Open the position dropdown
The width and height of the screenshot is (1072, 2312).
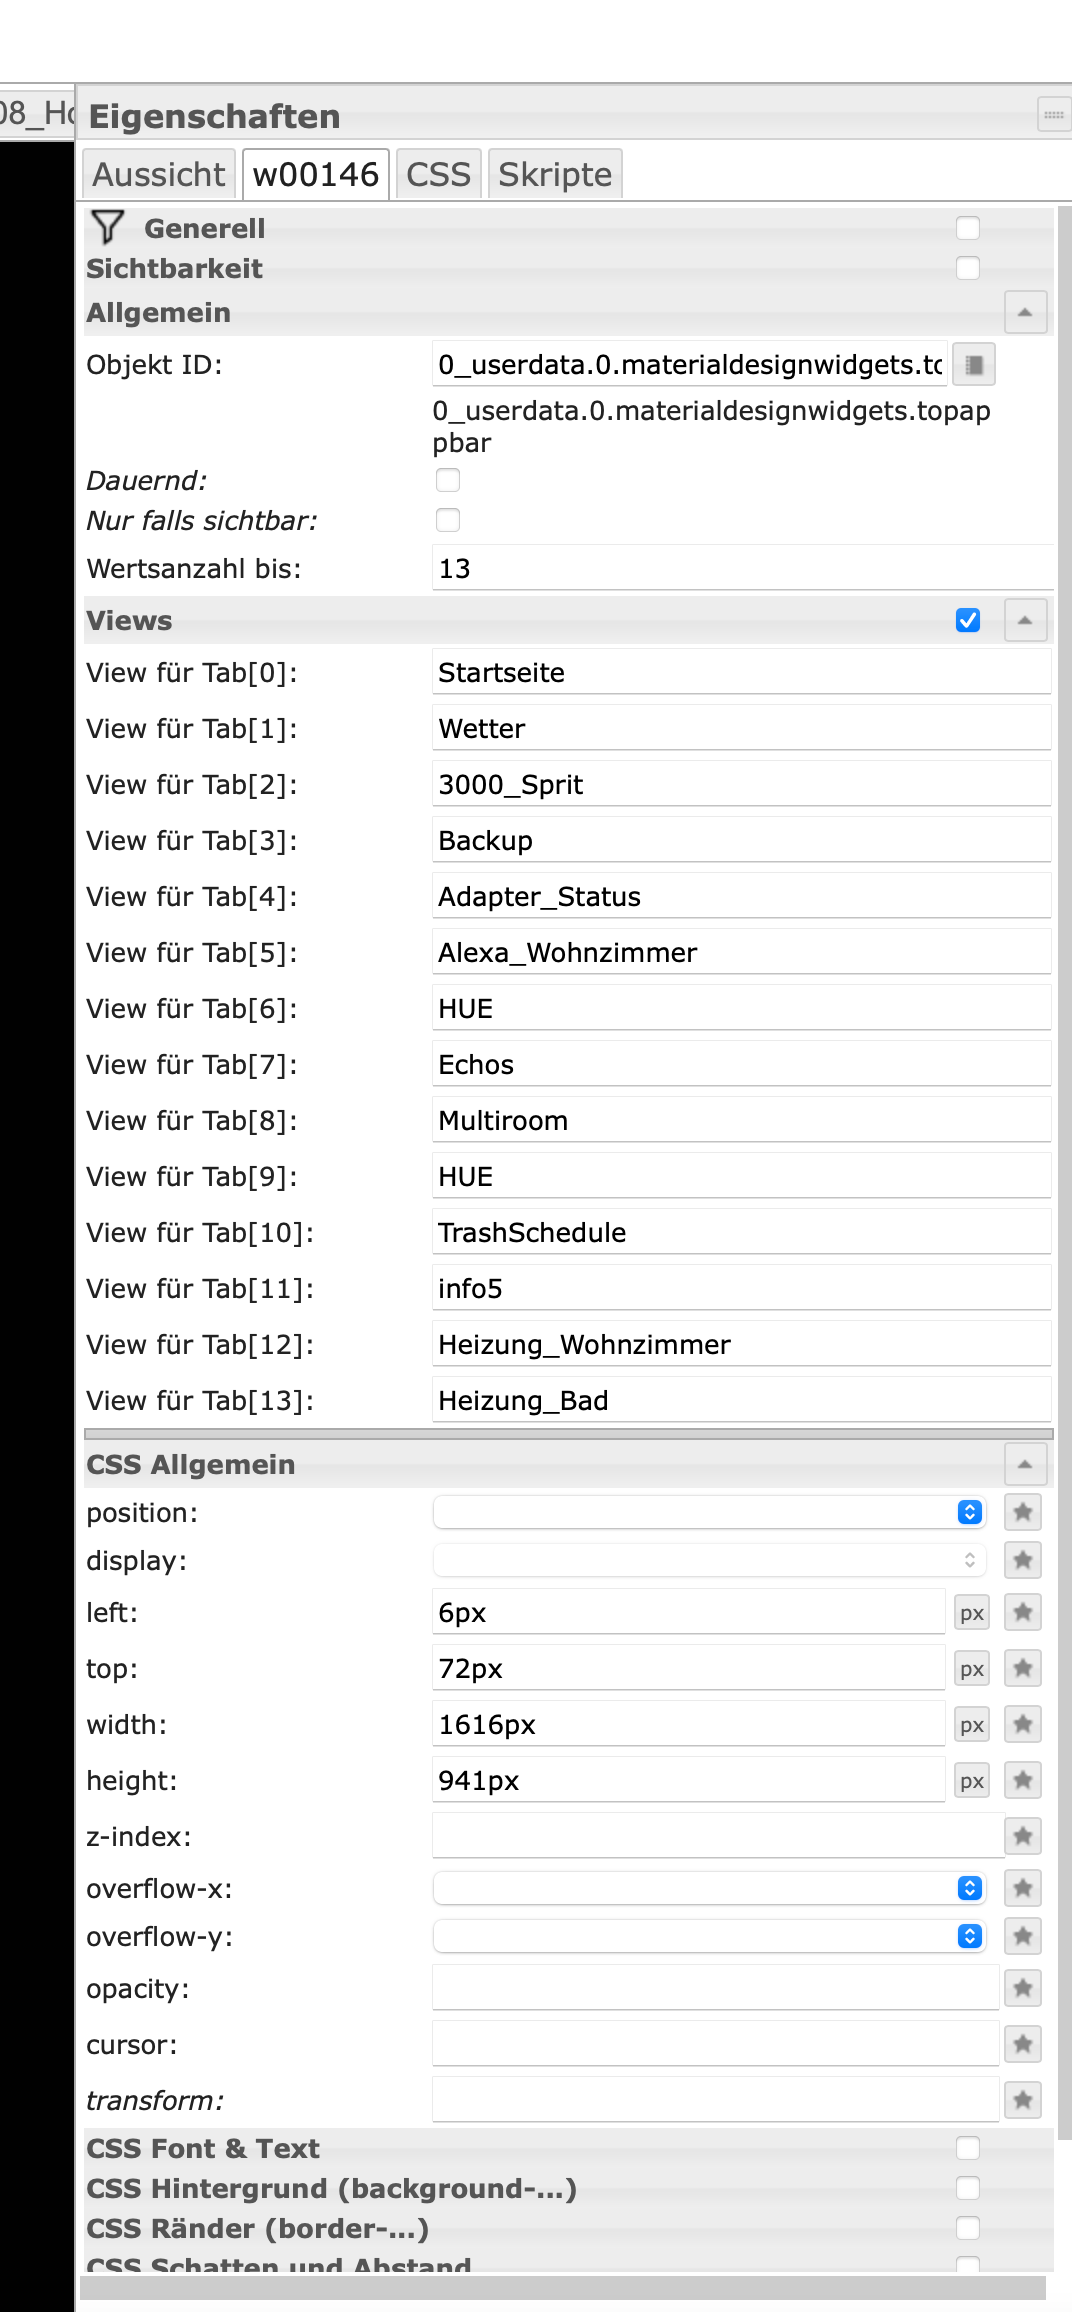click(x=709, y=1512)
